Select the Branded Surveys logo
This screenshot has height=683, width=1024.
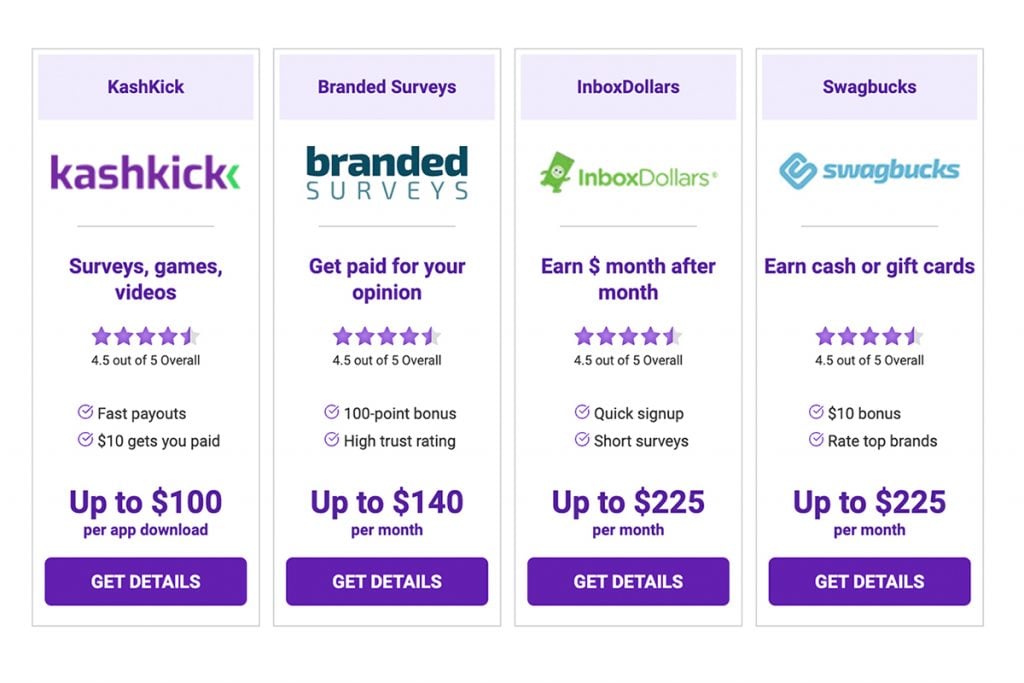tap(386, 170)
